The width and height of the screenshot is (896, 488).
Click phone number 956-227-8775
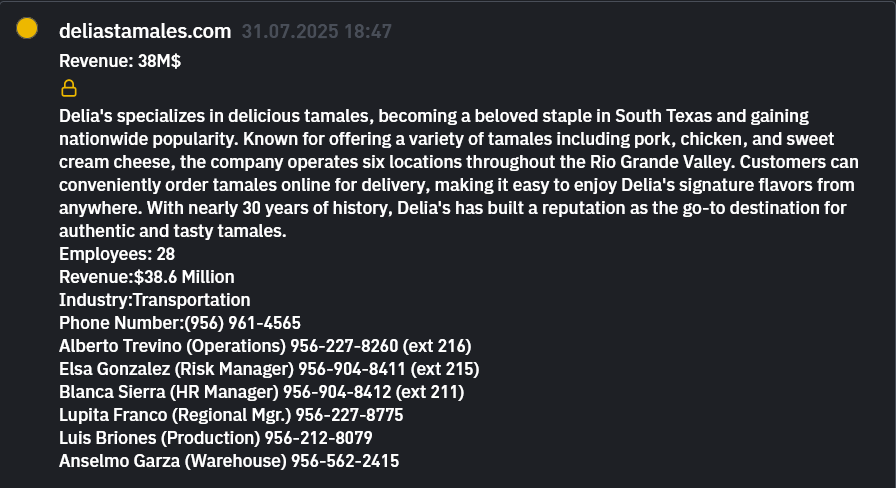pyautogui.click(x=349, y=415)
